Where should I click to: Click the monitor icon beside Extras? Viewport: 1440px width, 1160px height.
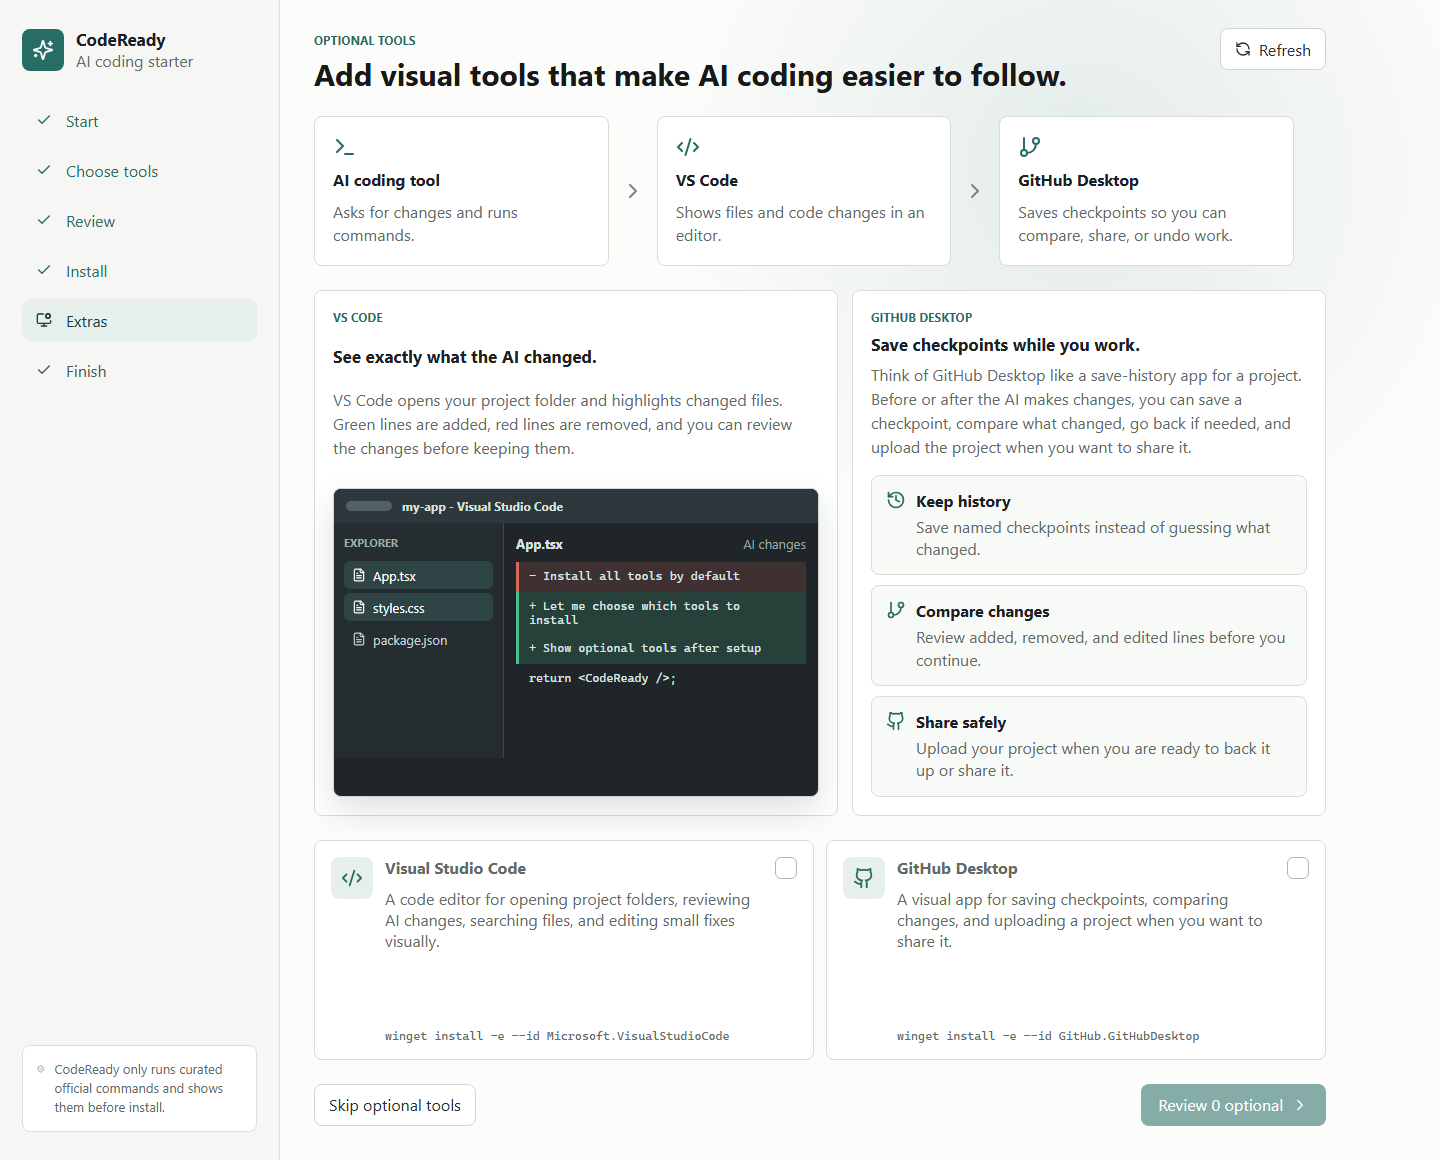click(x=44, y=320)
